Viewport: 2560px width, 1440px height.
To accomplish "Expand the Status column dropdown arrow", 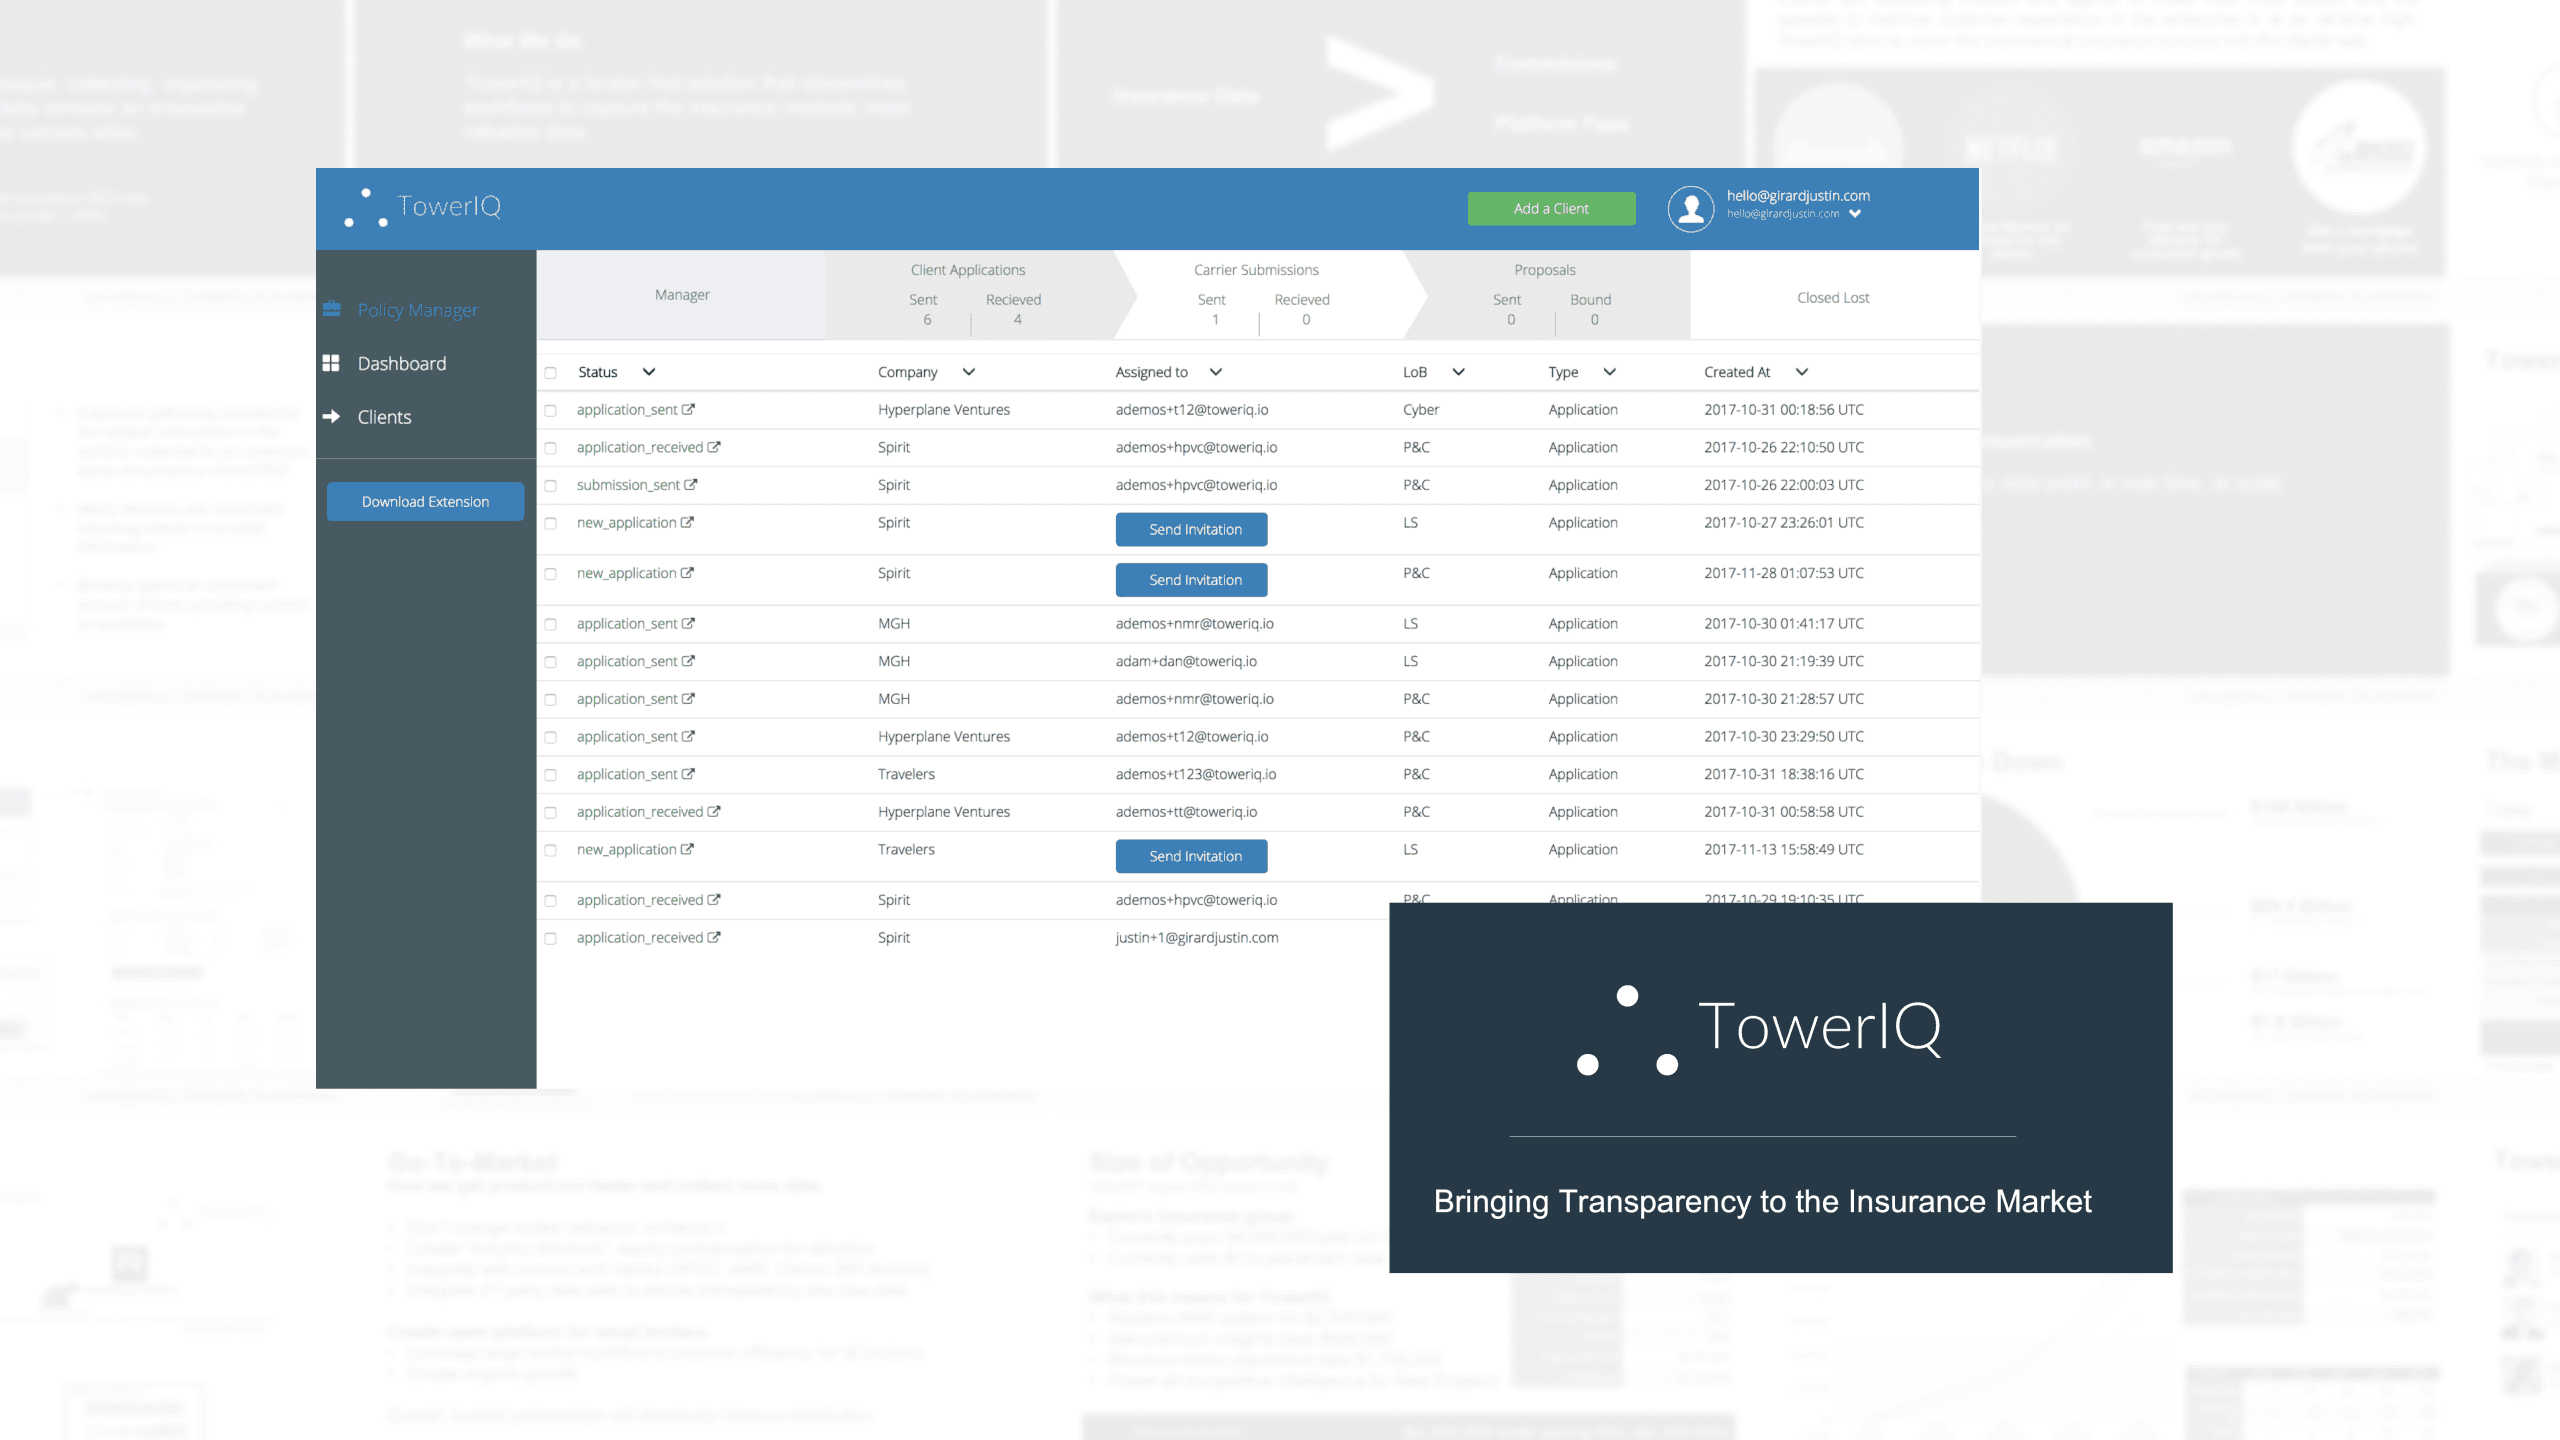I will [649, 372].
